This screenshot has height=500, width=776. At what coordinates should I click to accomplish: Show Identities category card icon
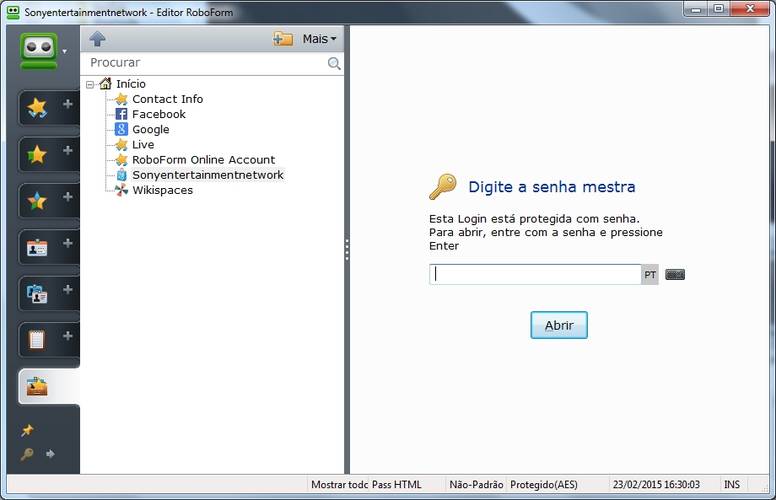point(37,247)
